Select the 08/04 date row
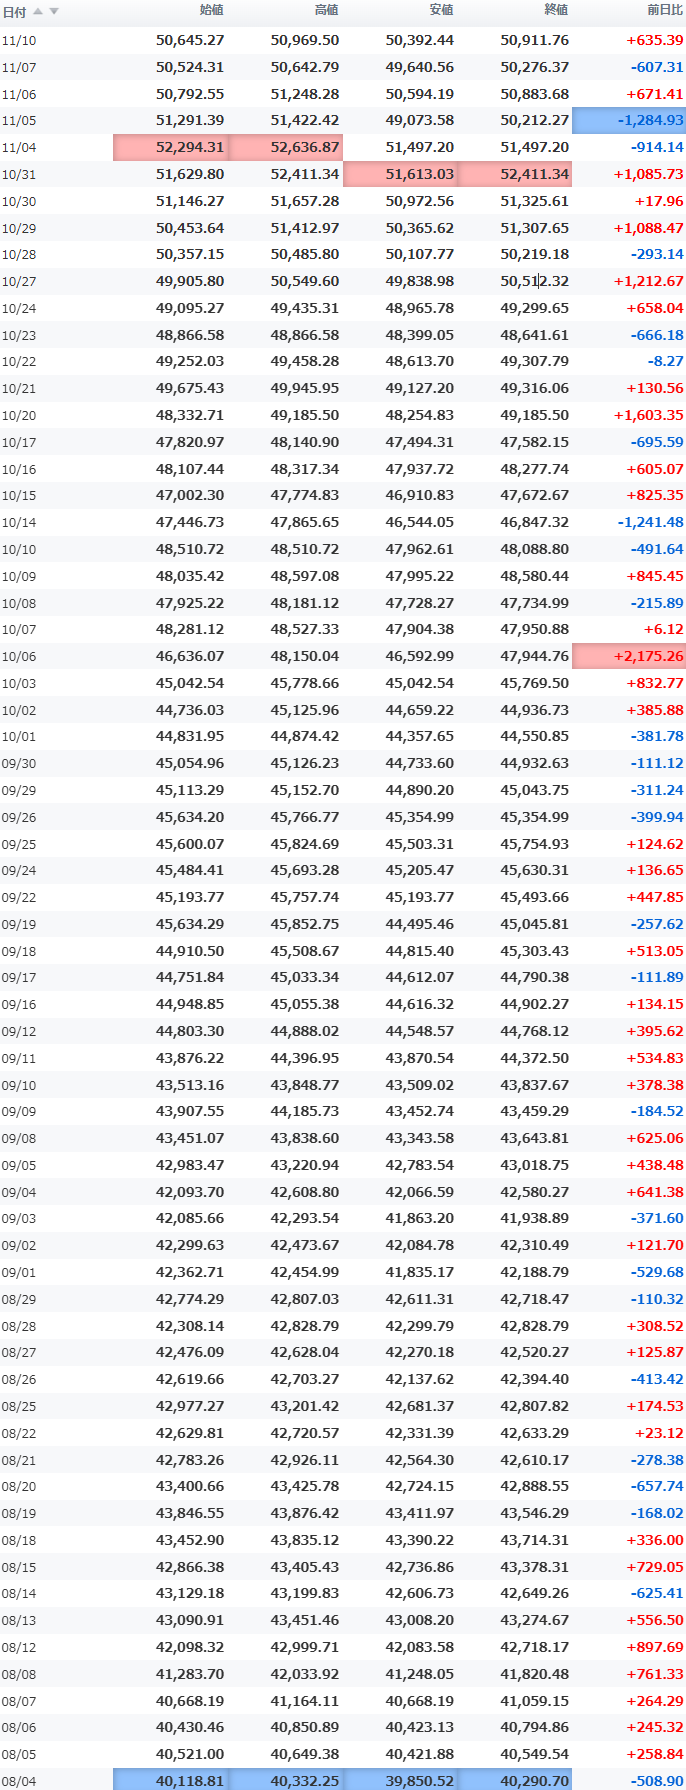Viewport: 686px width, 1790px height. click(19, 1781)
